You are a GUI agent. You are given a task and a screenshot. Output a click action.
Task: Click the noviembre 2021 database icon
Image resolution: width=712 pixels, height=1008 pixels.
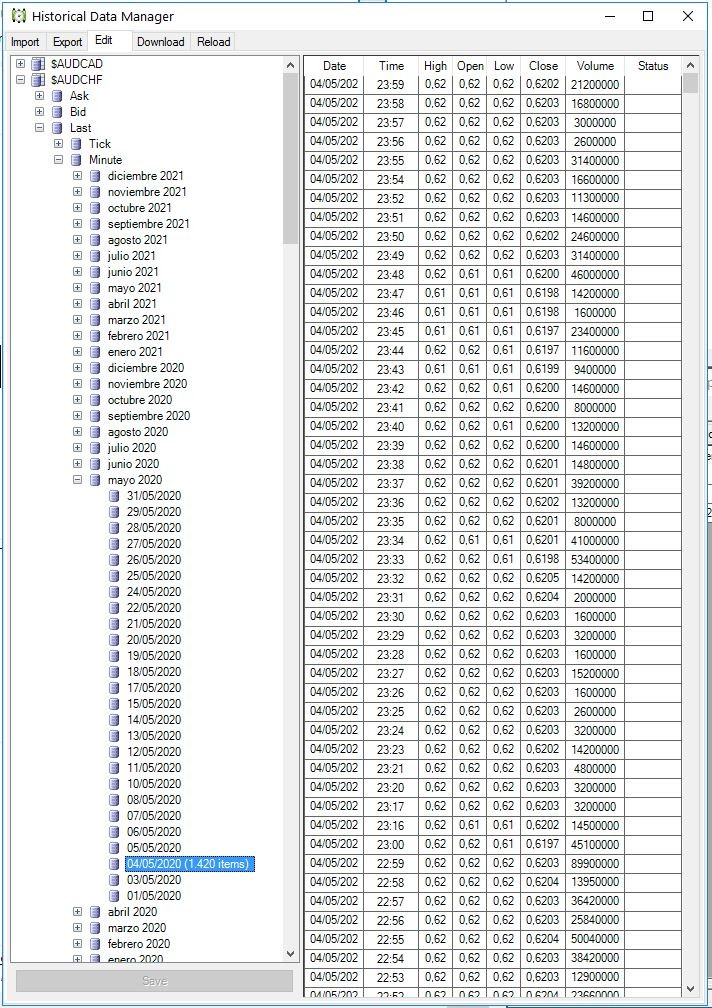(95, 192)
